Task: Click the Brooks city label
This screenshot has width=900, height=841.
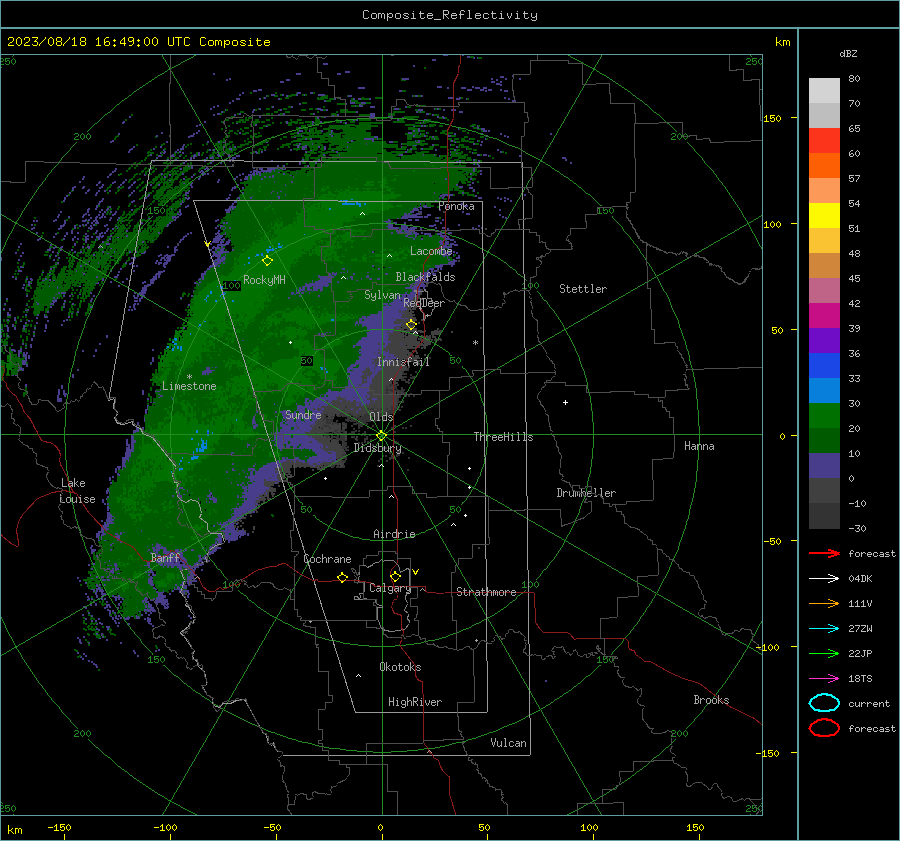Action: 711,700
